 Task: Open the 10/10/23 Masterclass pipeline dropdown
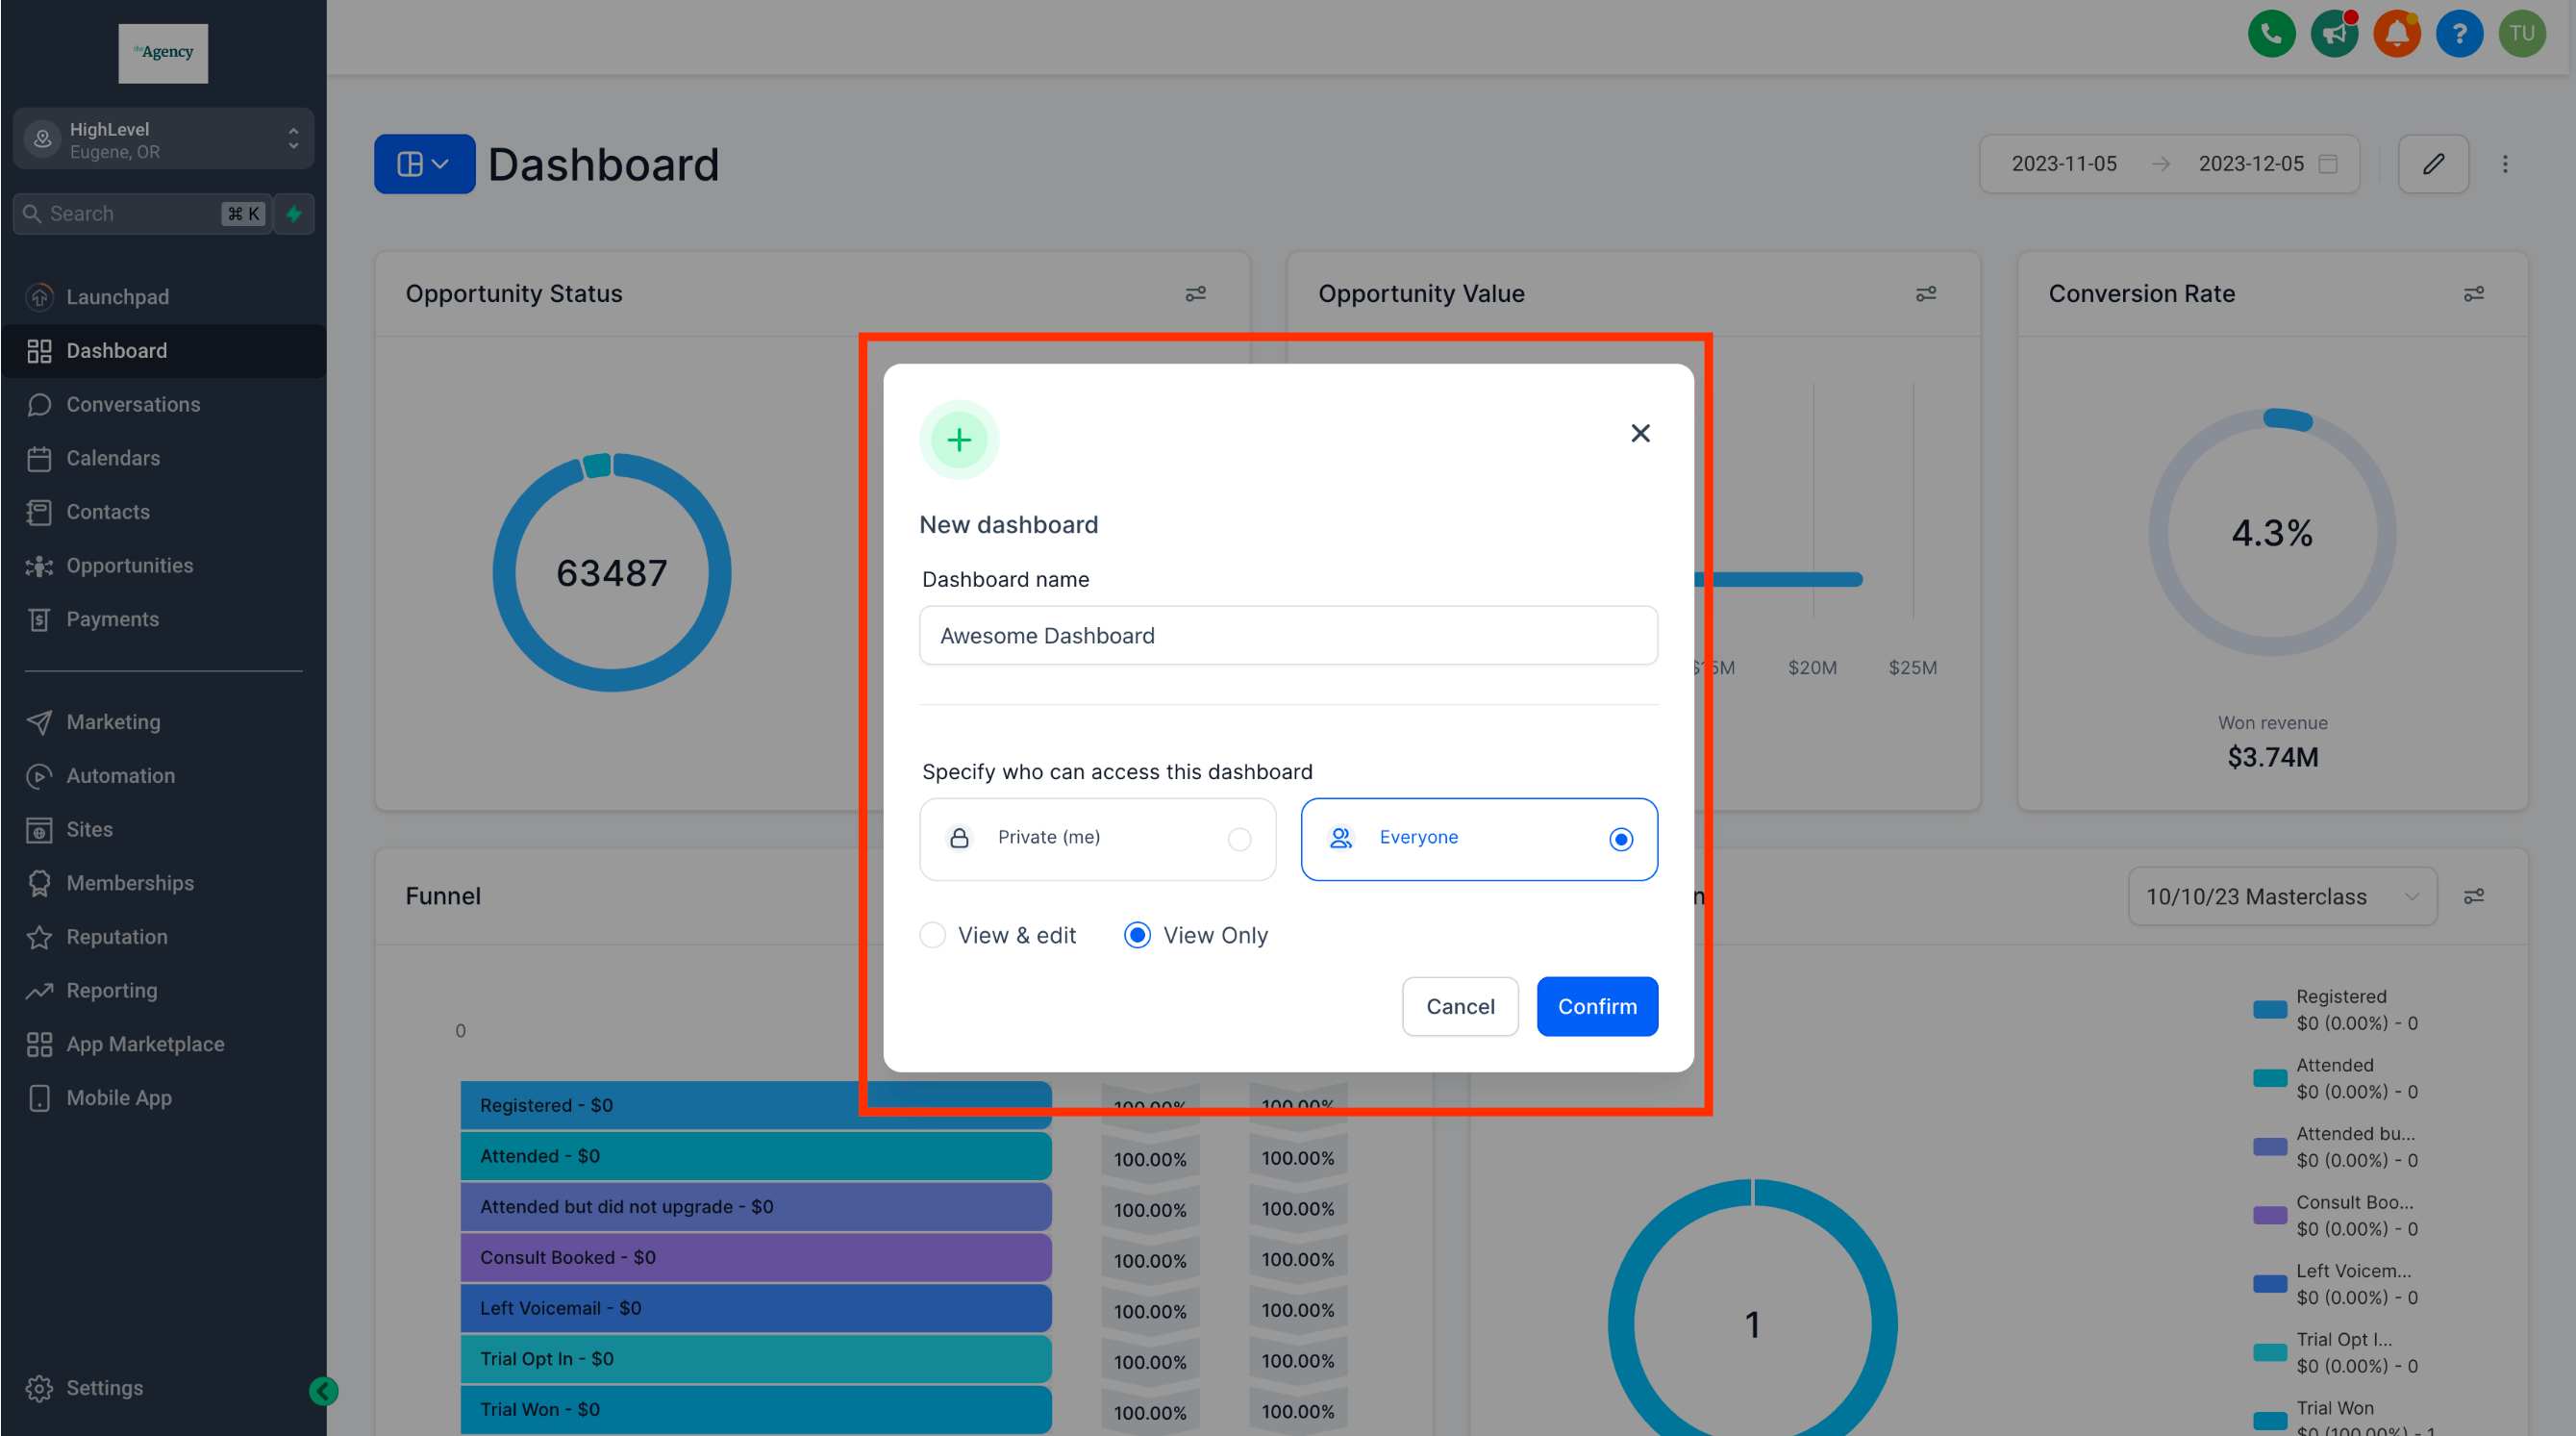click(2282, 897)
